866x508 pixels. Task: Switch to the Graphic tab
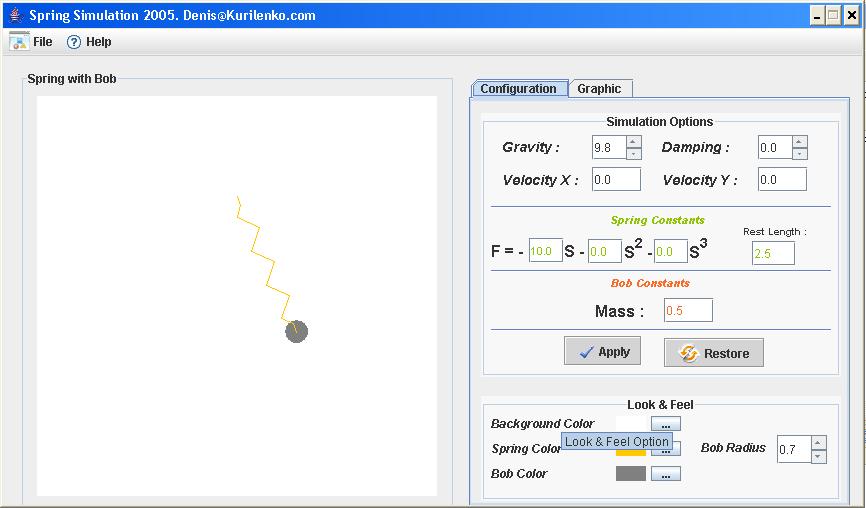(599, 89)
